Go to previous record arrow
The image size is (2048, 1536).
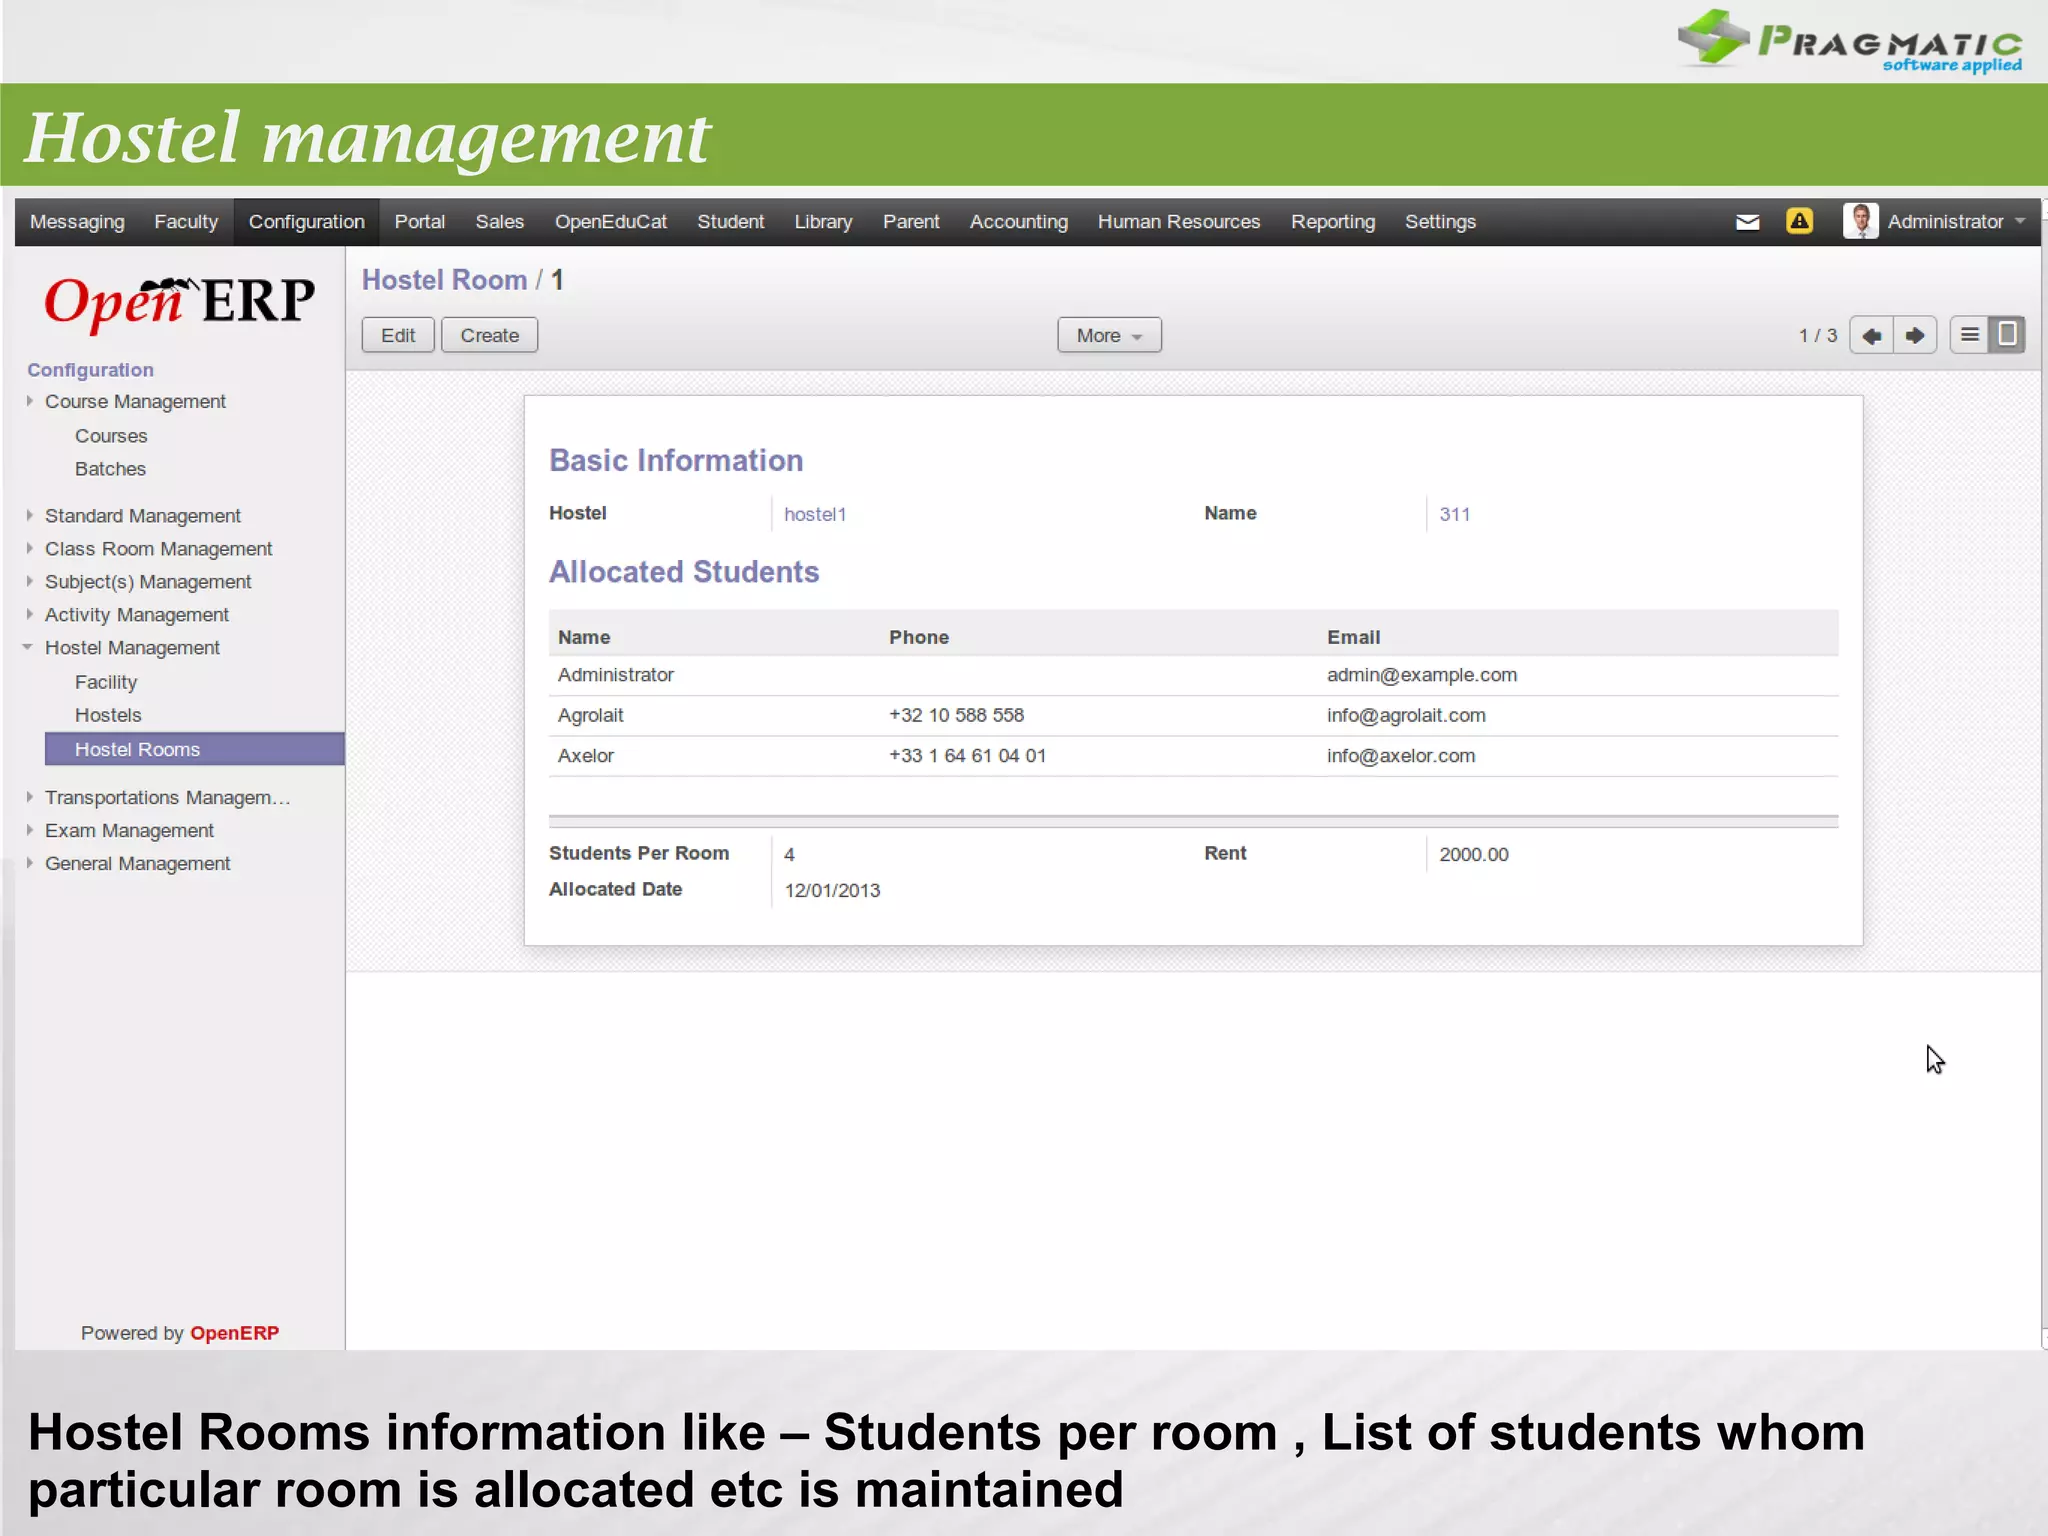coord(1871,335)
